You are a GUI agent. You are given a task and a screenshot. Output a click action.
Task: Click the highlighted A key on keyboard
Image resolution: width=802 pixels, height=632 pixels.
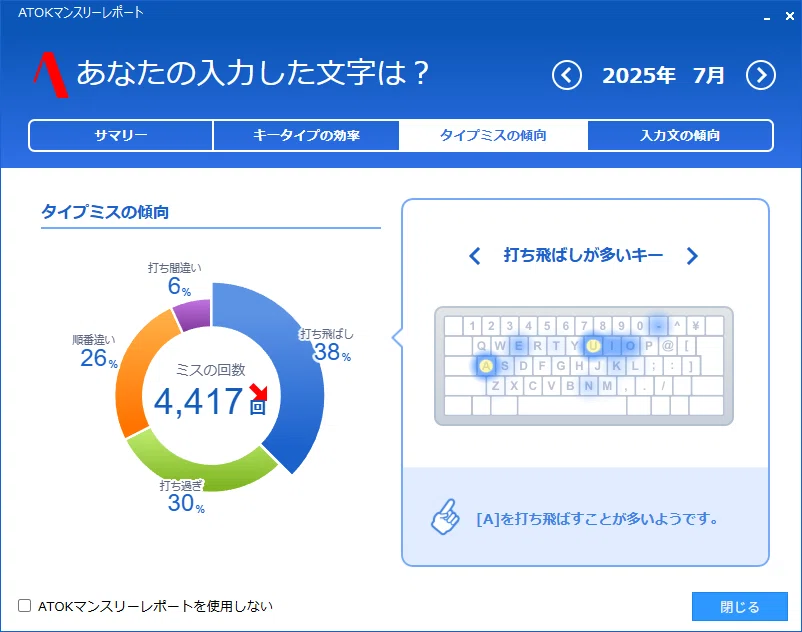[486, 366]
